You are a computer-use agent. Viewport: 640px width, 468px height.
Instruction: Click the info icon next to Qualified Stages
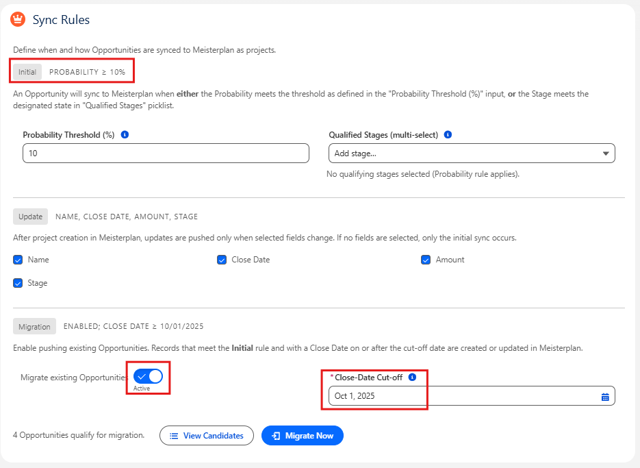click(x=448, y=135)
